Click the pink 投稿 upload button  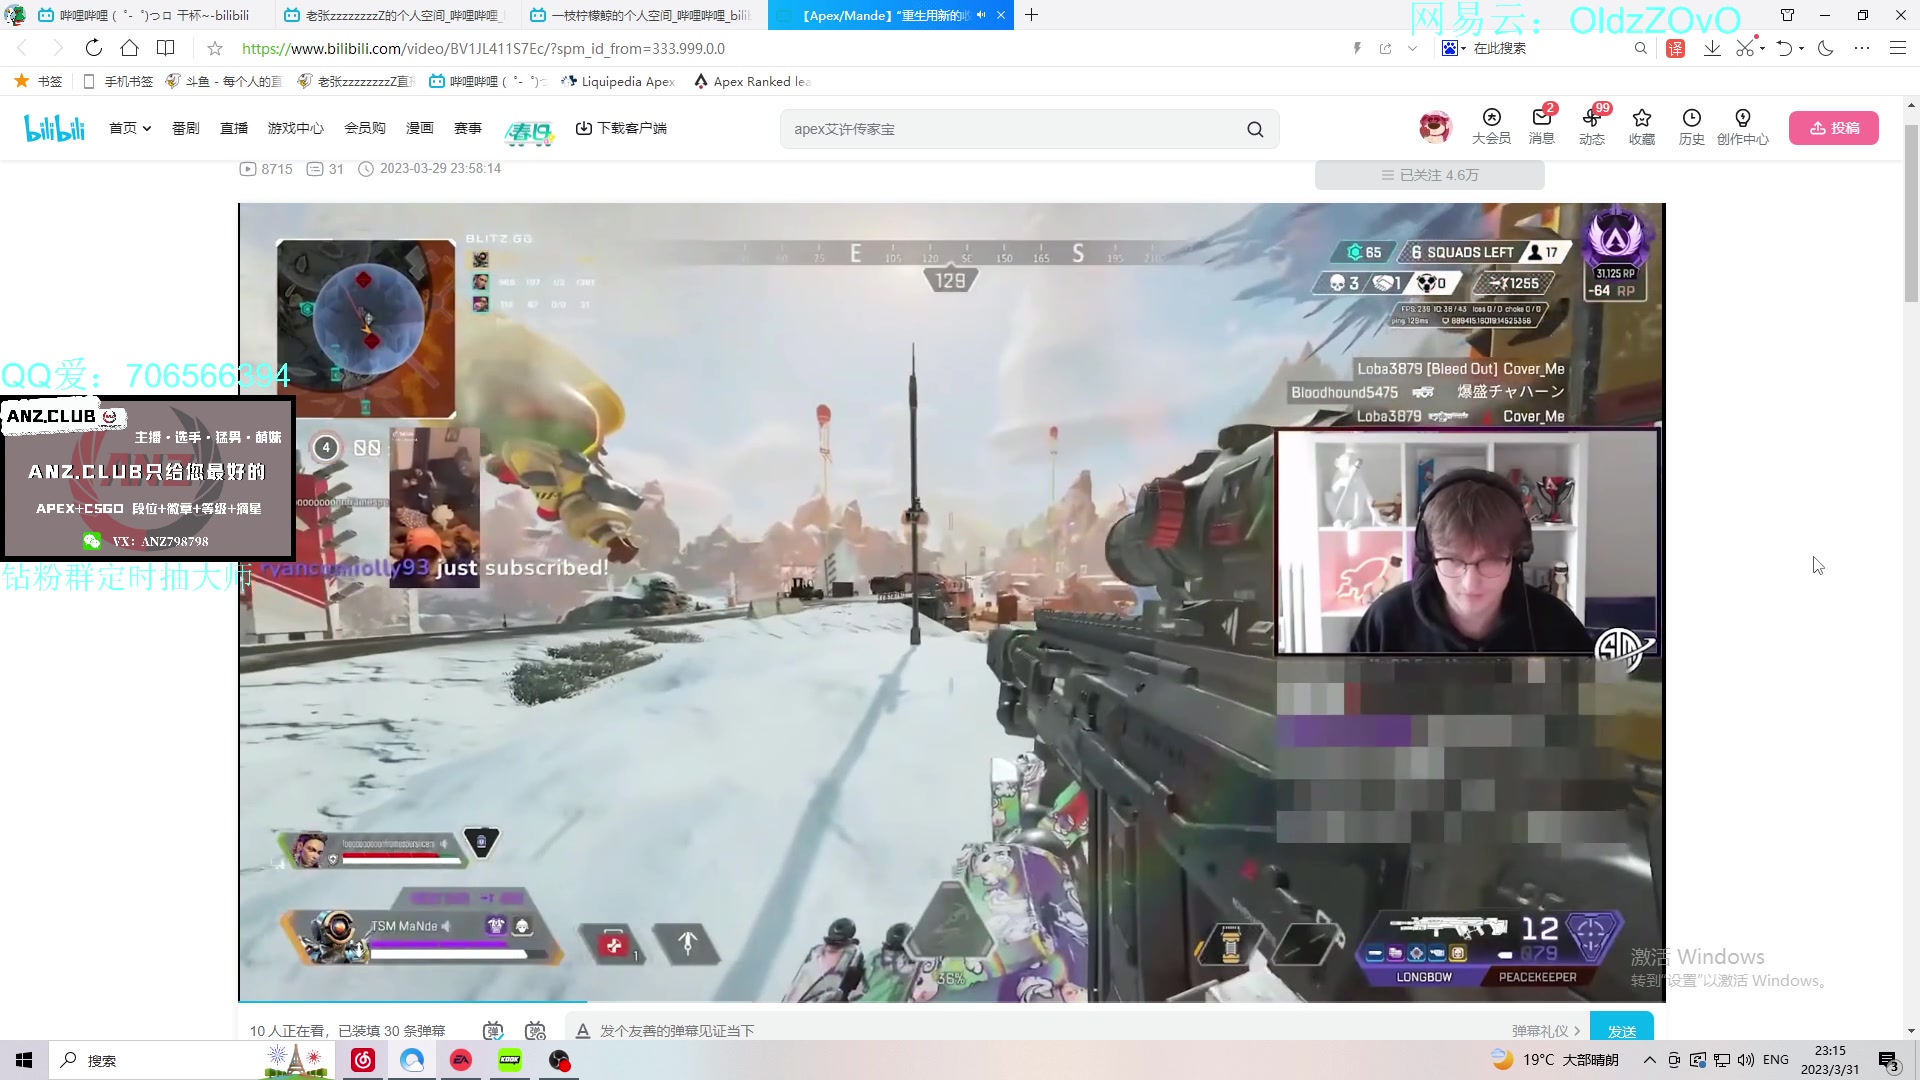point(1833,128)
